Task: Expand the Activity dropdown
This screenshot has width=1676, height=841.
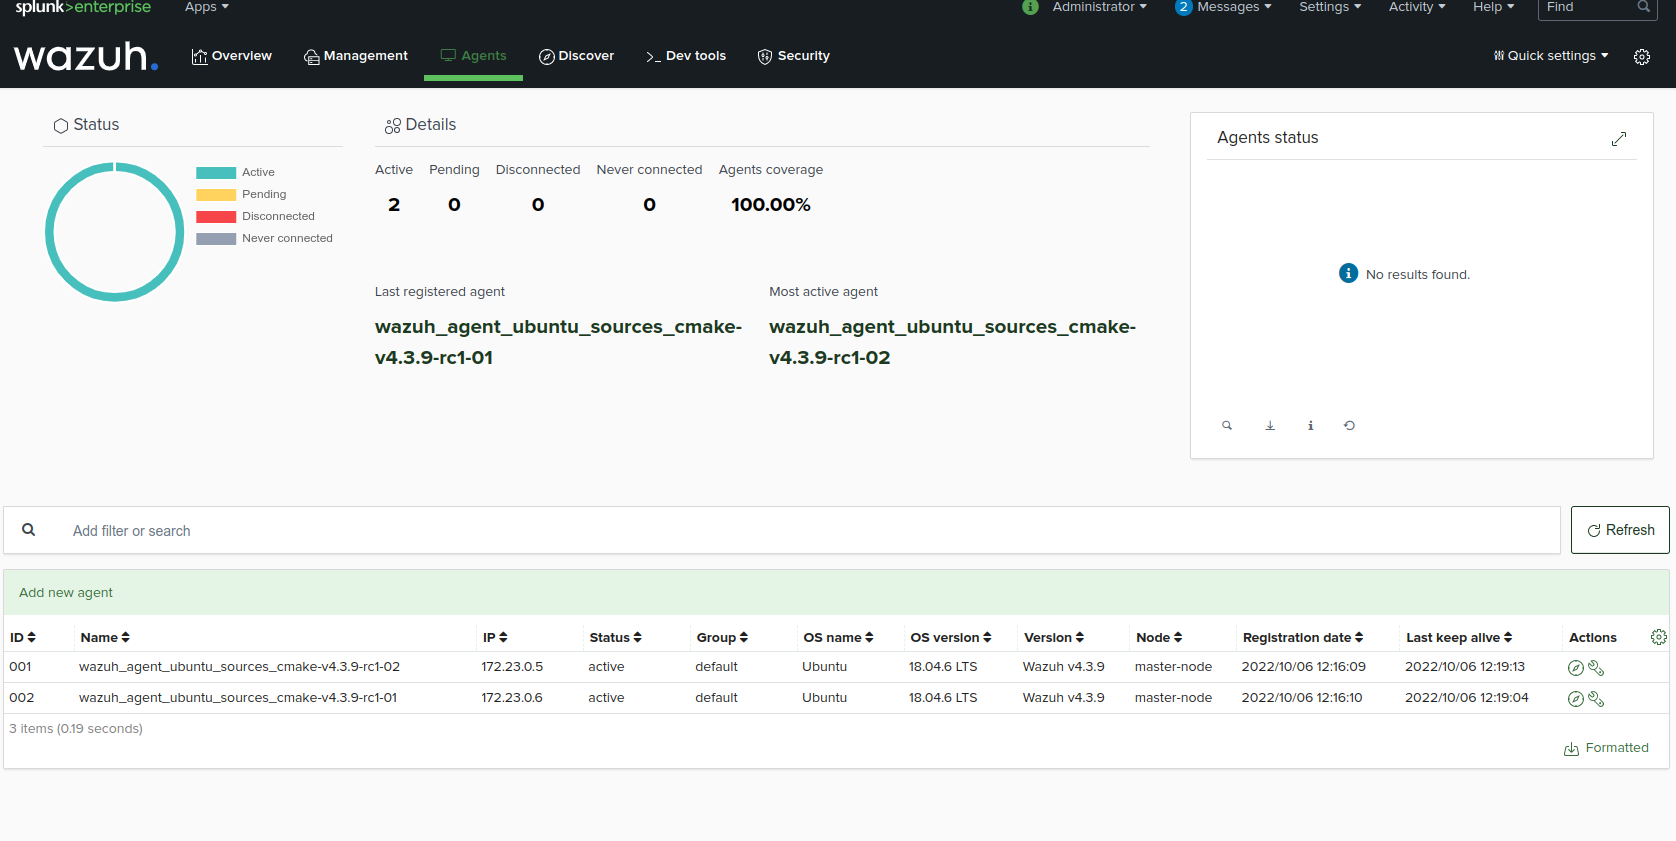Action: coord(1417,7)
